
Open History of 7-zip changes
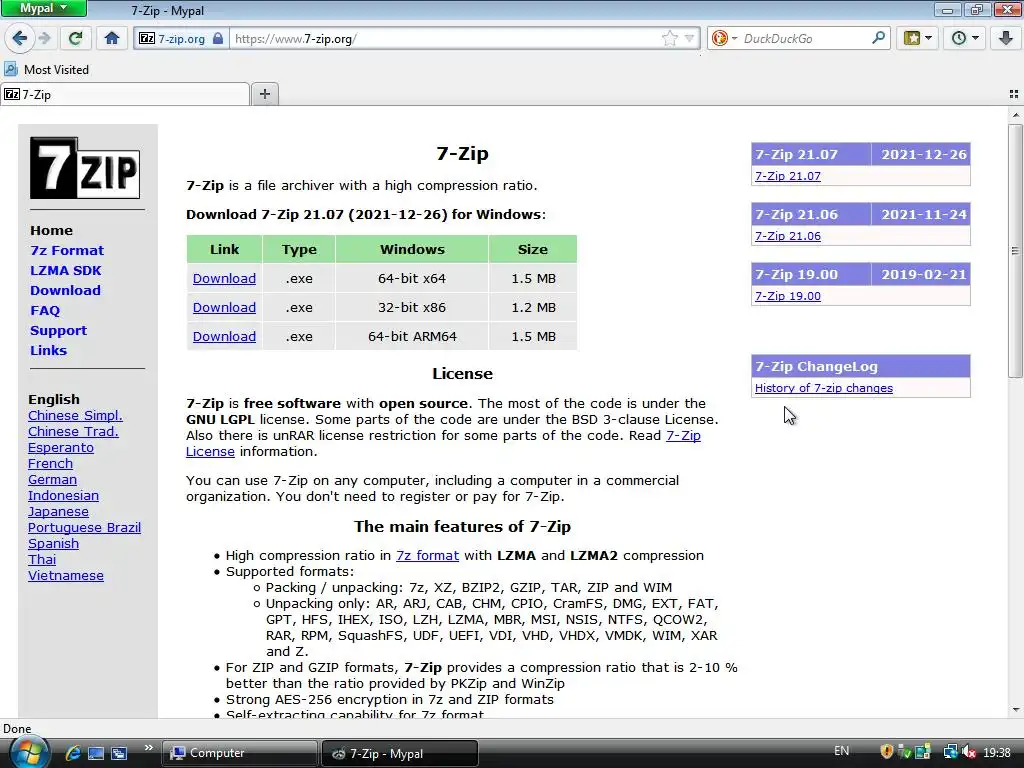point(824,388)
